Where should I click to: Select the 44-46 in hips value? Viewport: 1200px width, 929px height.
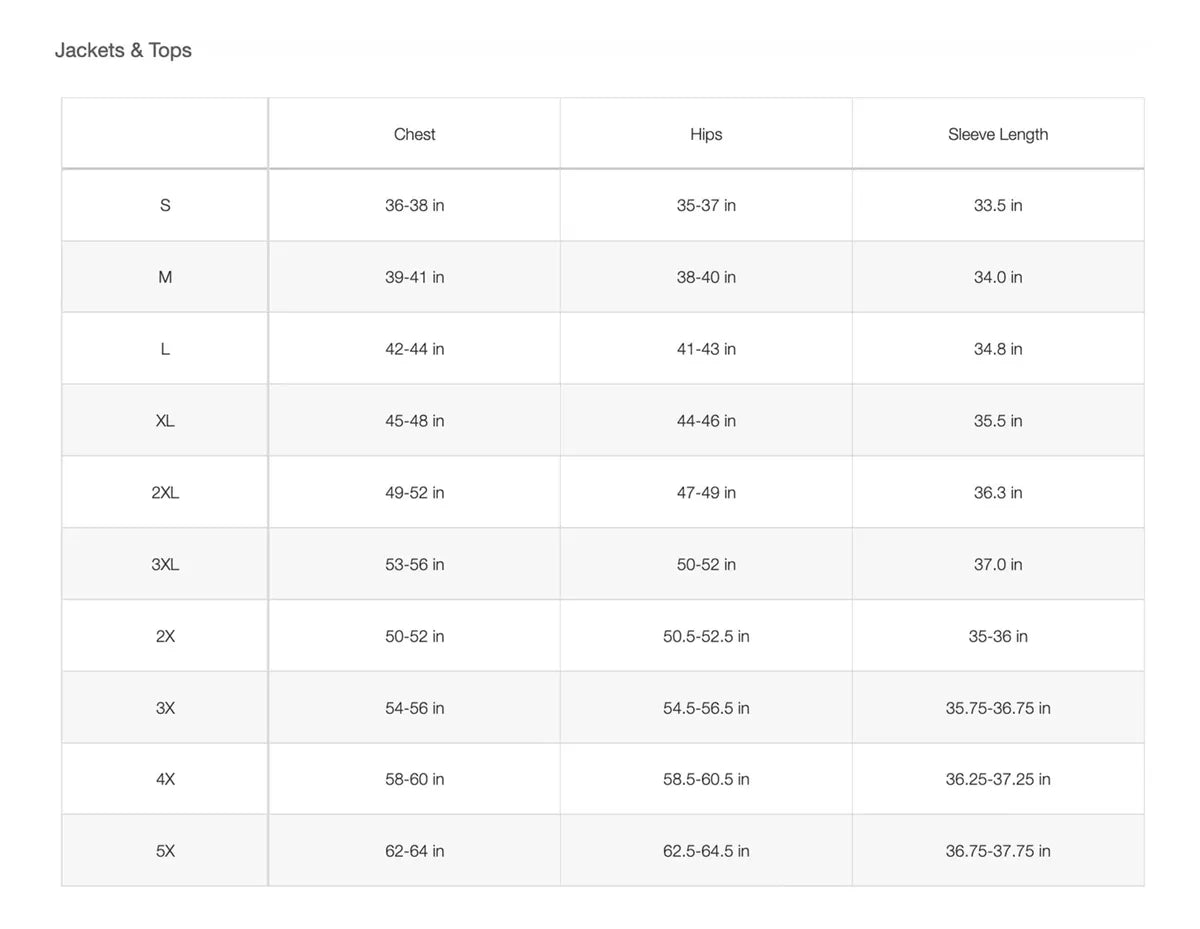[706, 421]
